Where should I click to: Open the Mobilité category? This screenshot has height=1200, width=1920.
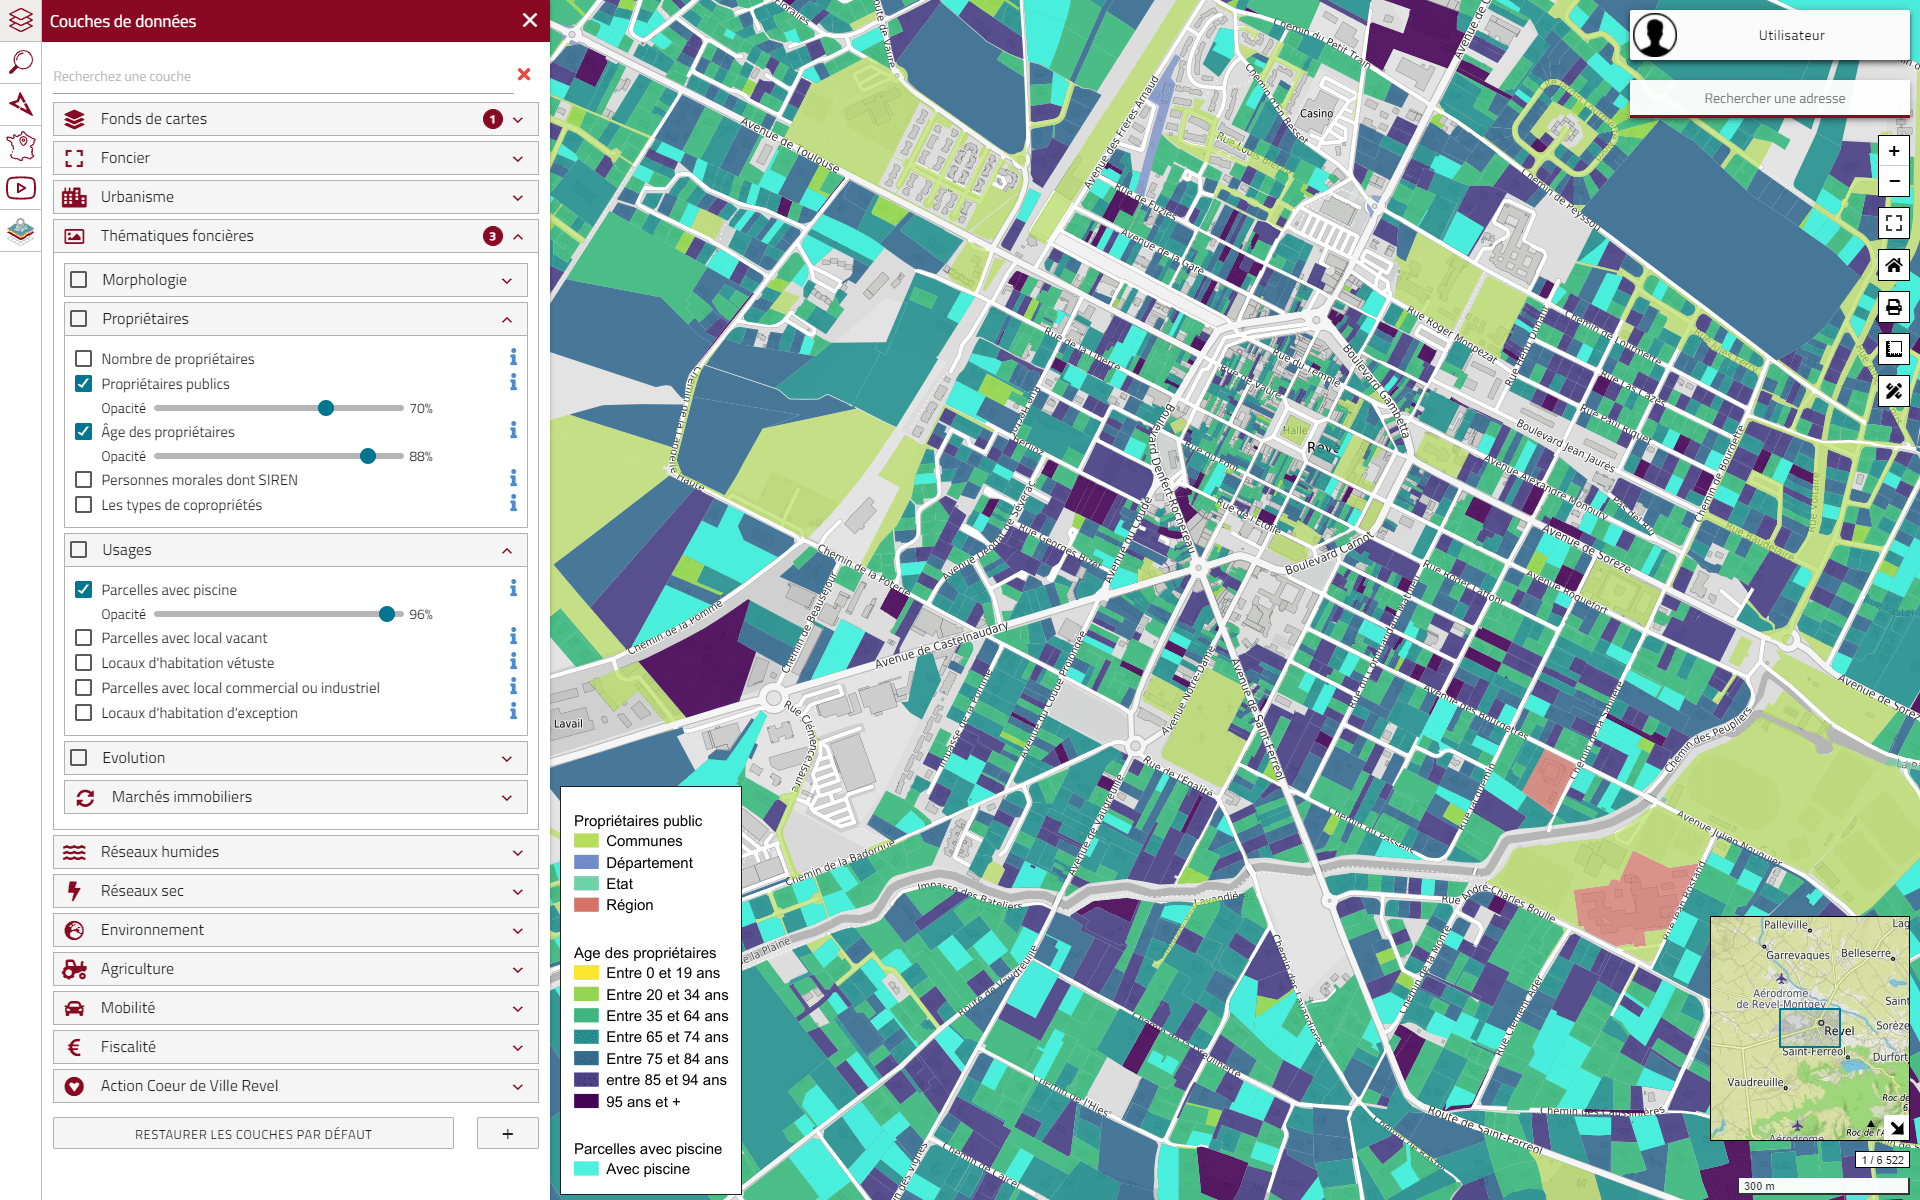pyautogui.click(x=296, y=1008)
